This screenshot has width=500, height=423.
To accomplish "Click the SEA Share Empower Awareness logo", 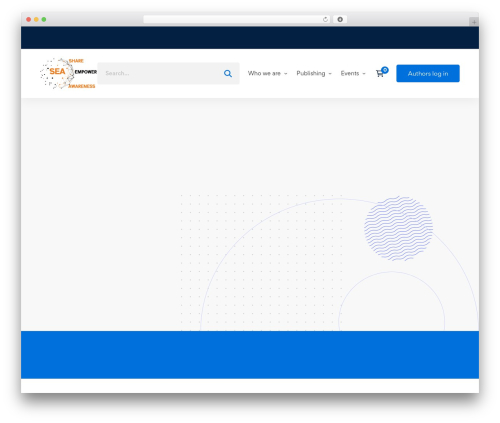I will [68, 73].
